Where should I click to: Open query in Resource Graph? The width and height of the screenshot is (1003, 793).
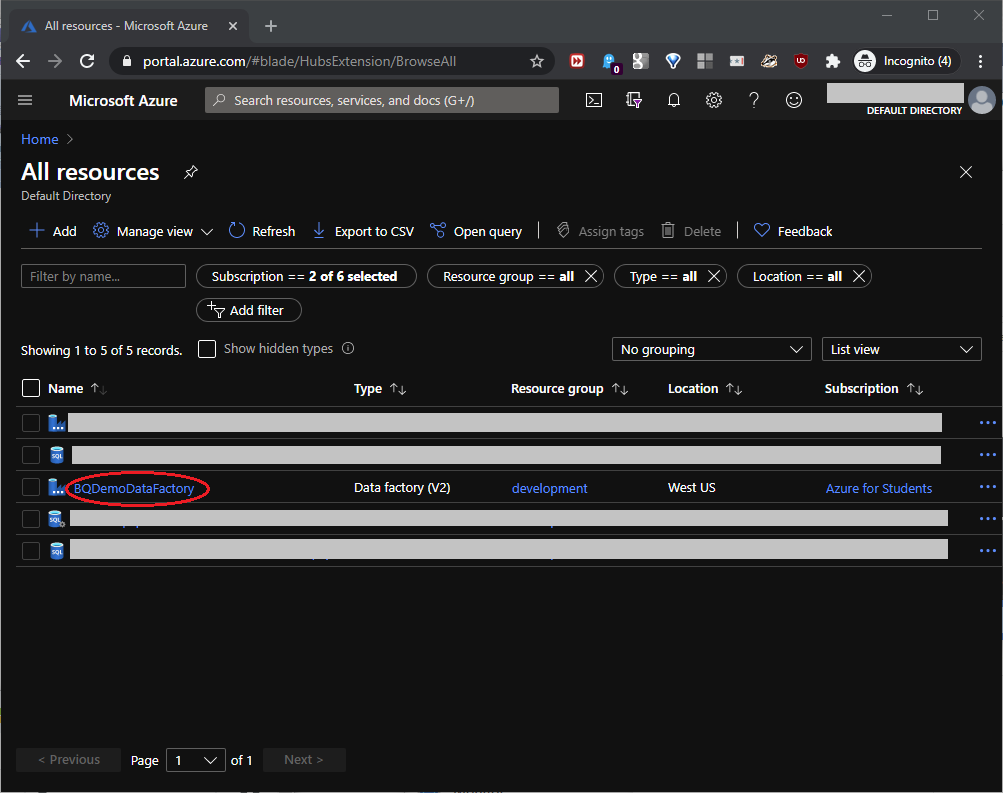pos(476,231)
